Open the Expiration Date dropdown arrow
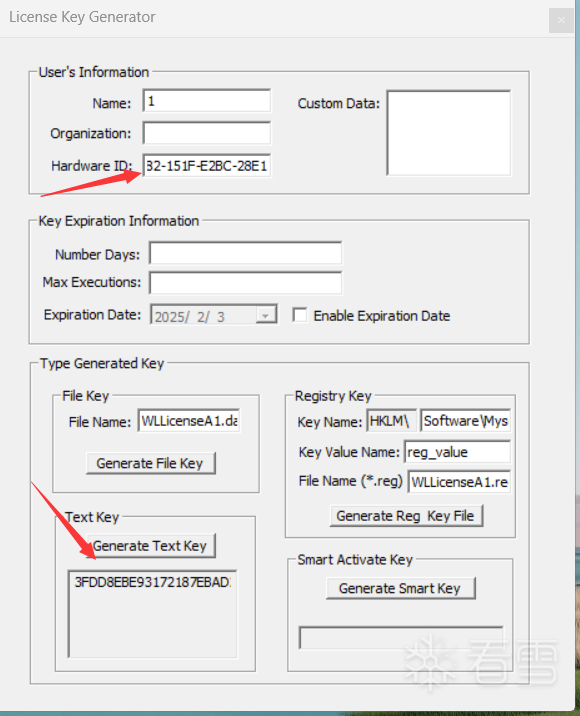Screen dimensions: 580x716 coord(265,316)
